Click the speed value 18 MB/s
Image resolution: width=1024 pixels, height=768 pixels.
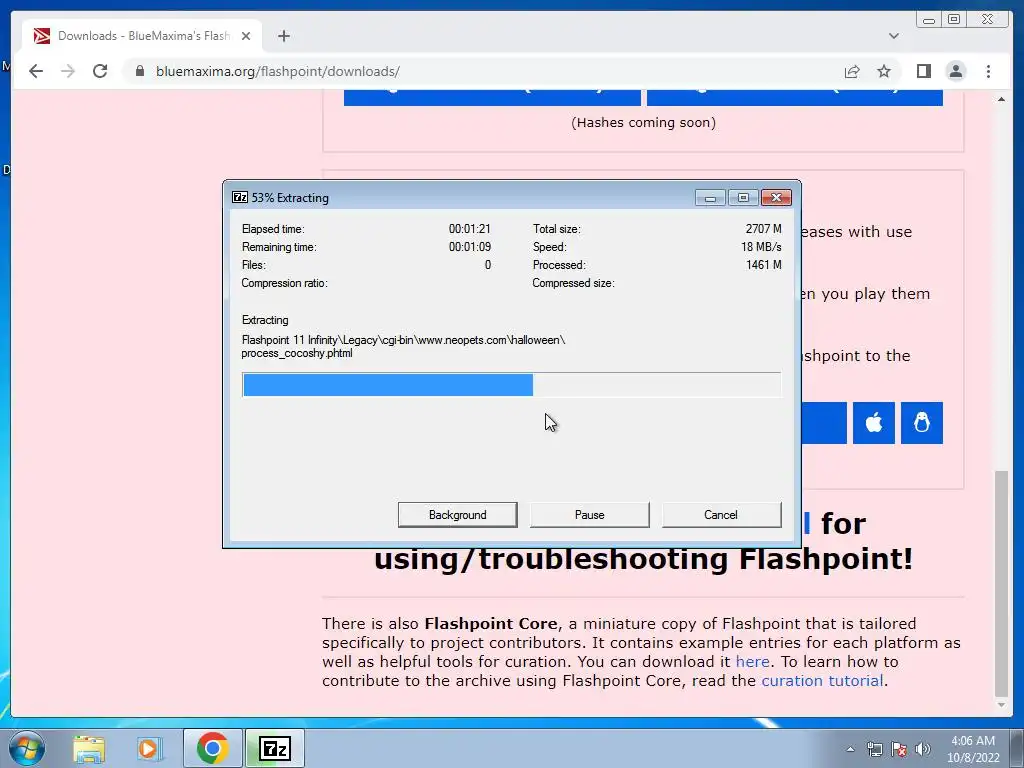click(761, 247)
